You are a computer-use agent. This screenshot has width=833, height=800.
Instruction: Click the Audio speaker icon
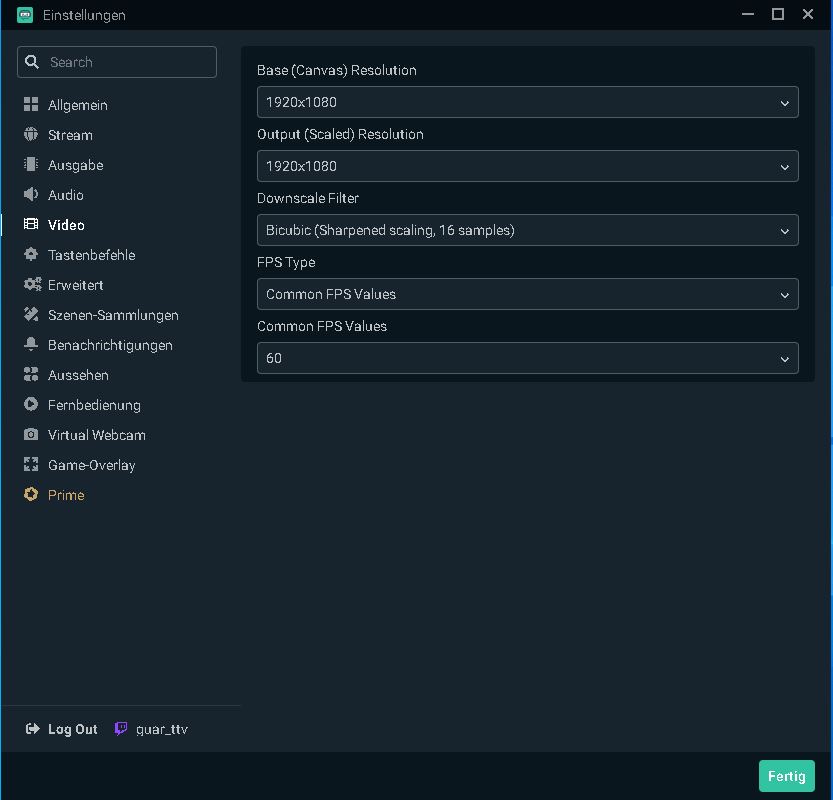click(x=31, y=195)
